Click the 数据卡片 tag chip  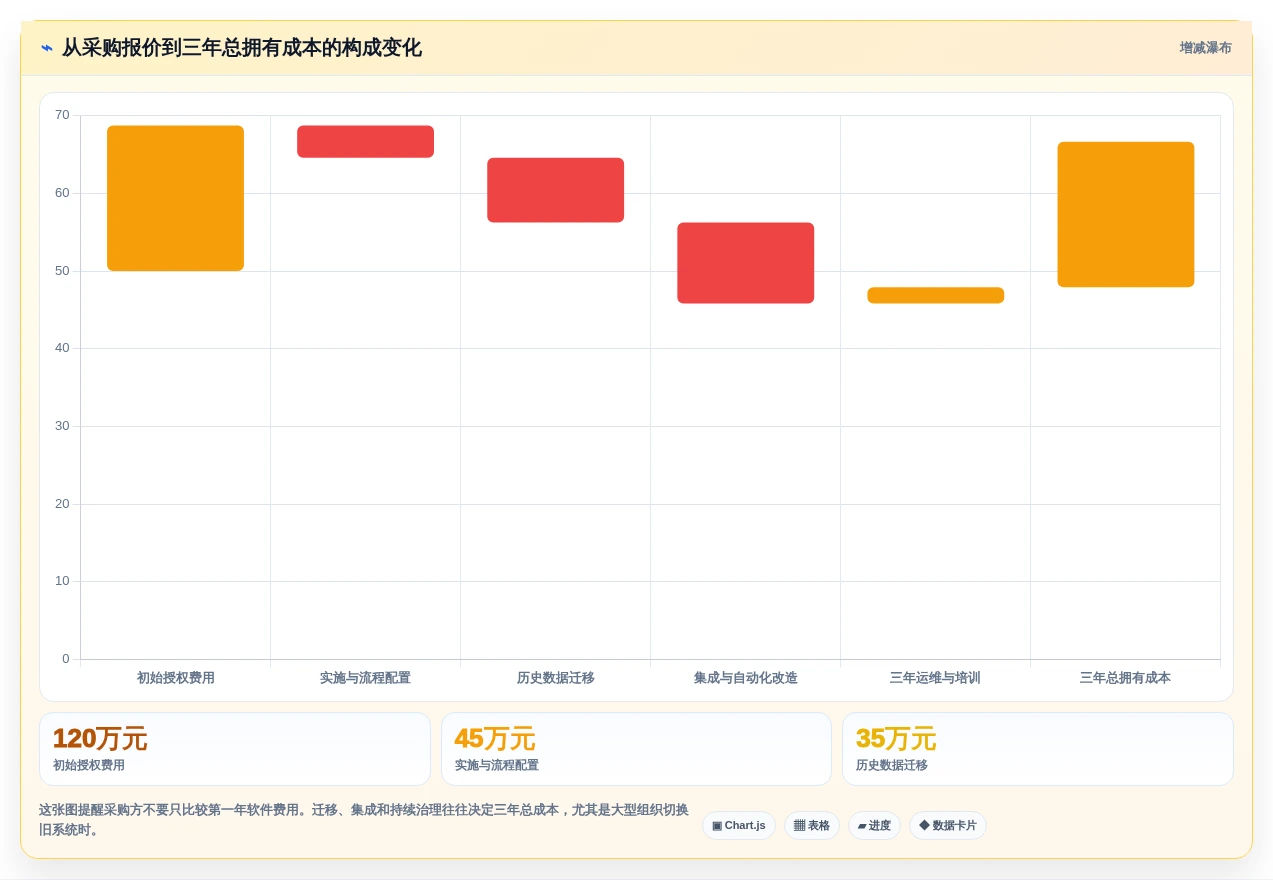click(x=948, y=826)
